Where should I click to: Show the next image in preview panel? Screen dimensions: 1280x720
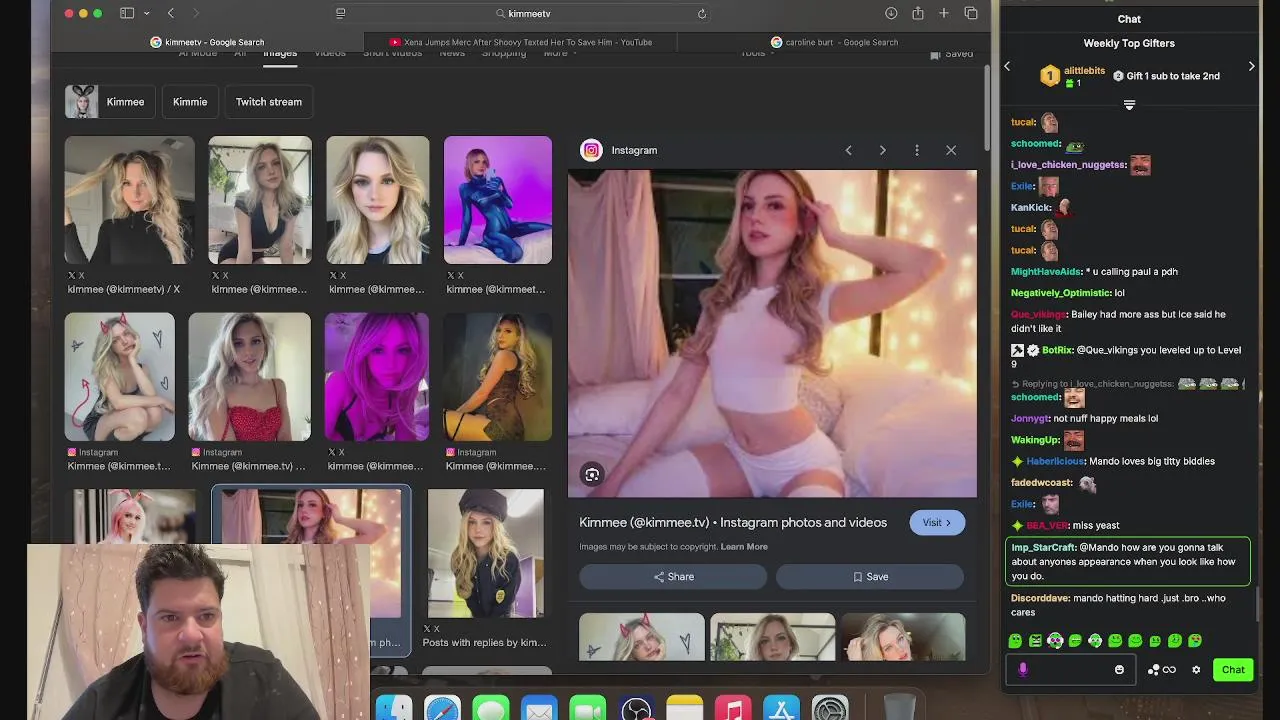[882, 150]
